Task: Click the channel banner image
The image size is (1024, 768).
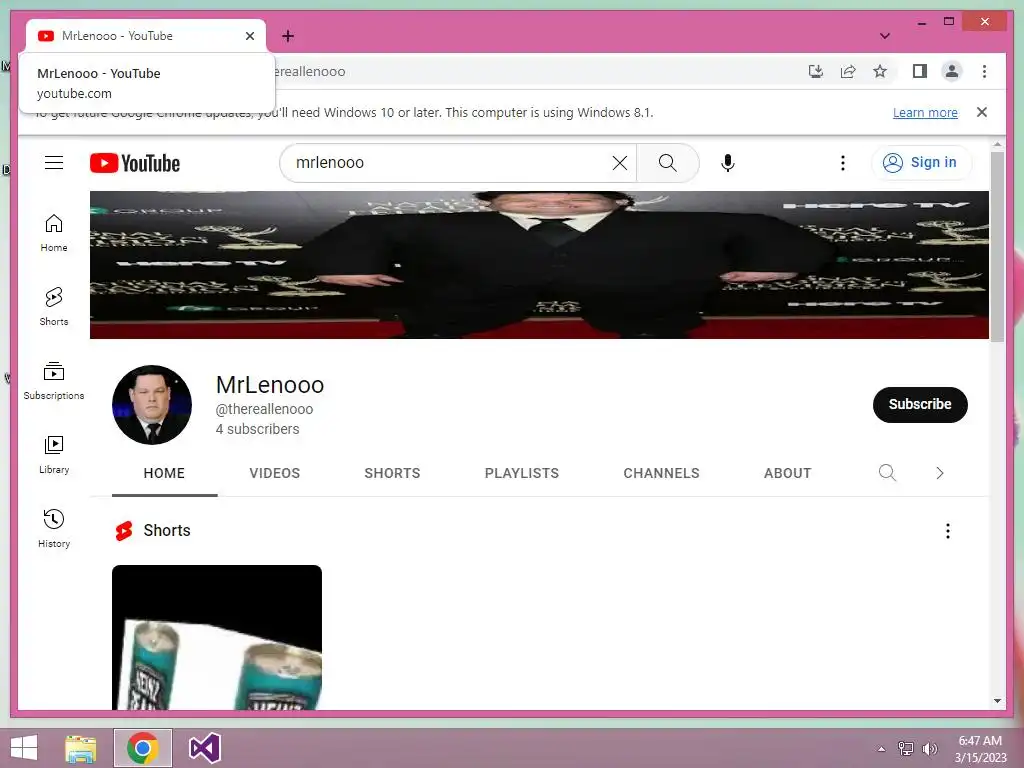Action: tap(539, 264)
